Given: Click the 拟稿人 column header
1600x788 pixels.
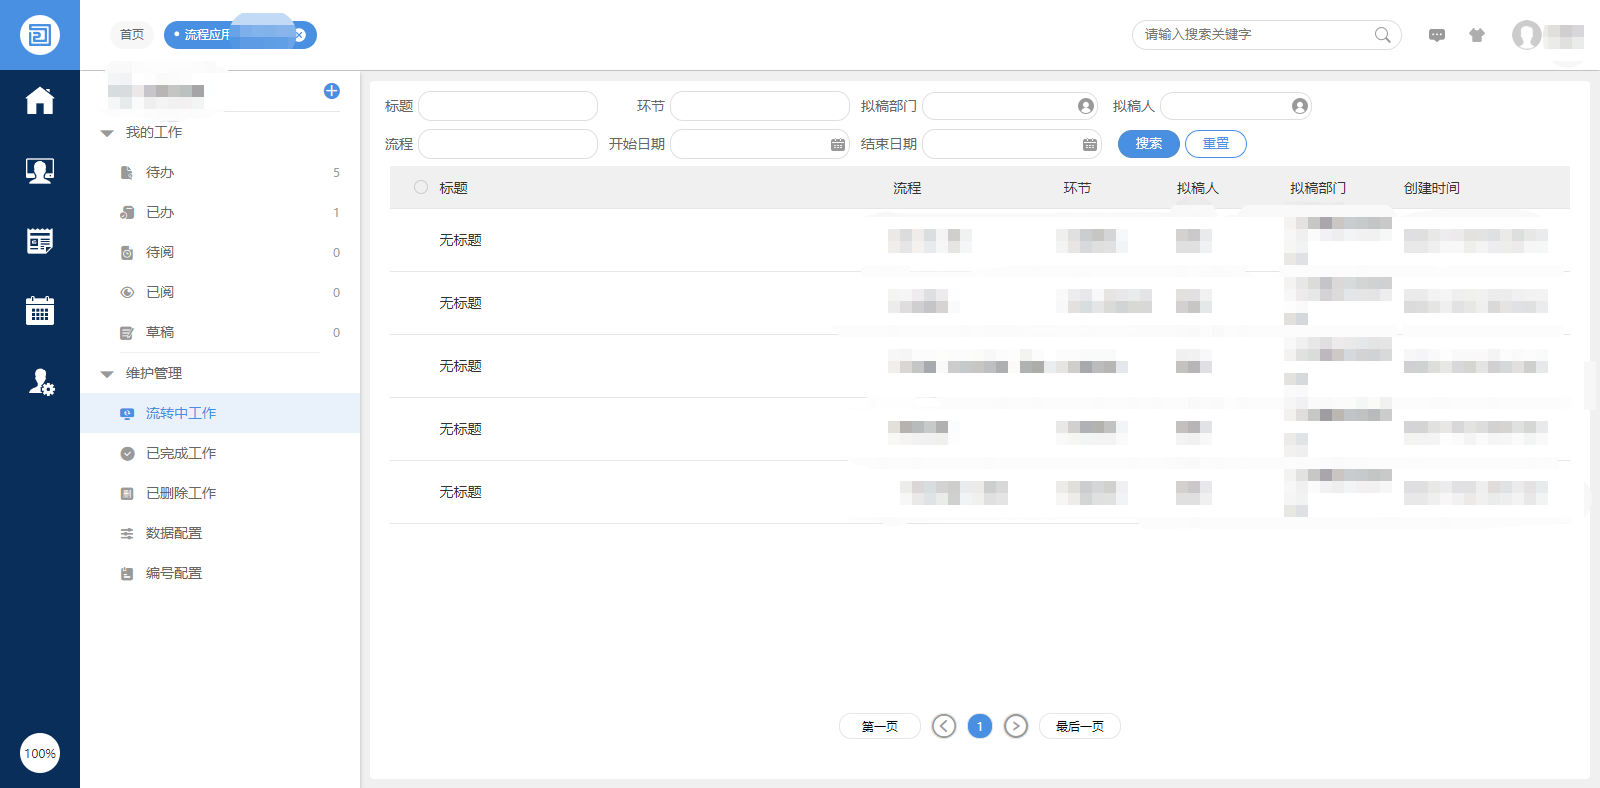Looking at the screenshot, I should 1197,188.
